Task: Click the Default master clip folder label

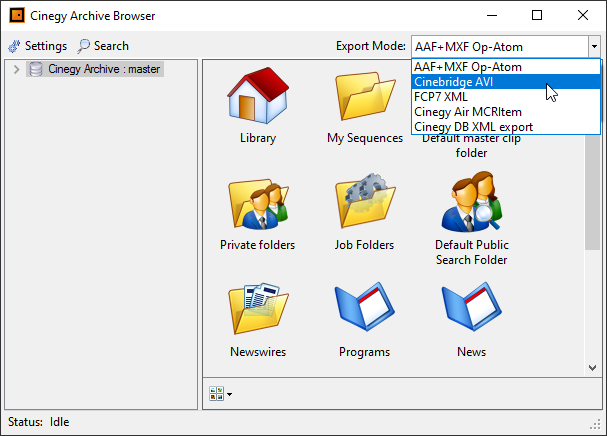Action: click(x=471, y=145)
